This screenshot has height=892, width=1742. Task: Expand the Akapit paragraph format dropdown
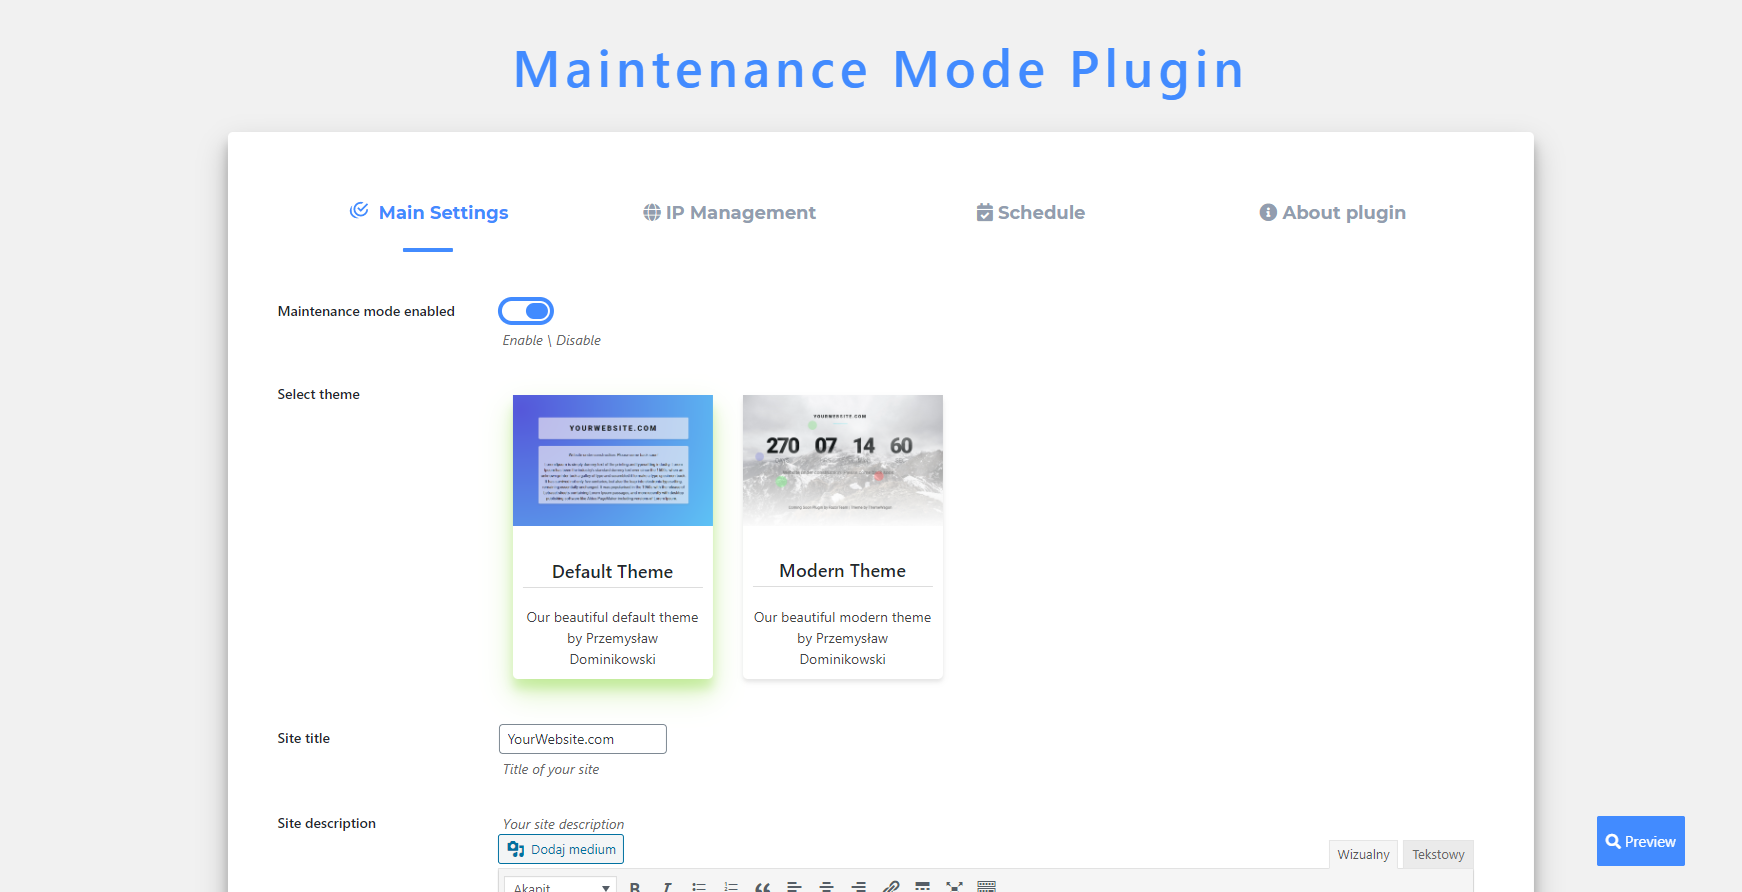coord(560,886)
